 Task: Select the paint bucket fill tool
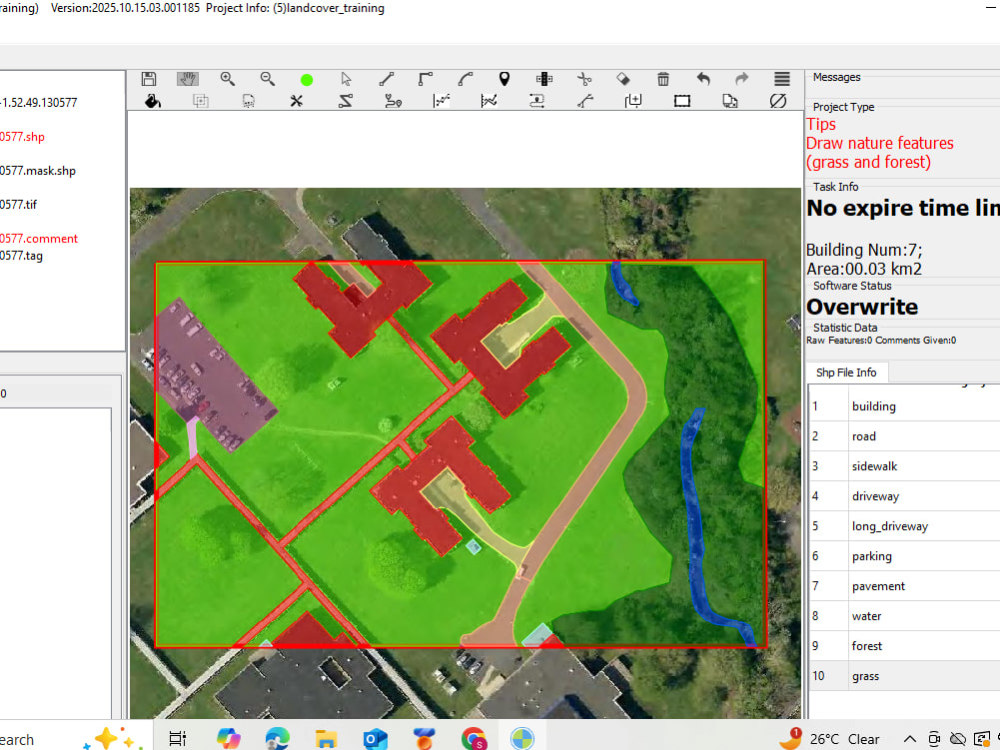point(152,101)
